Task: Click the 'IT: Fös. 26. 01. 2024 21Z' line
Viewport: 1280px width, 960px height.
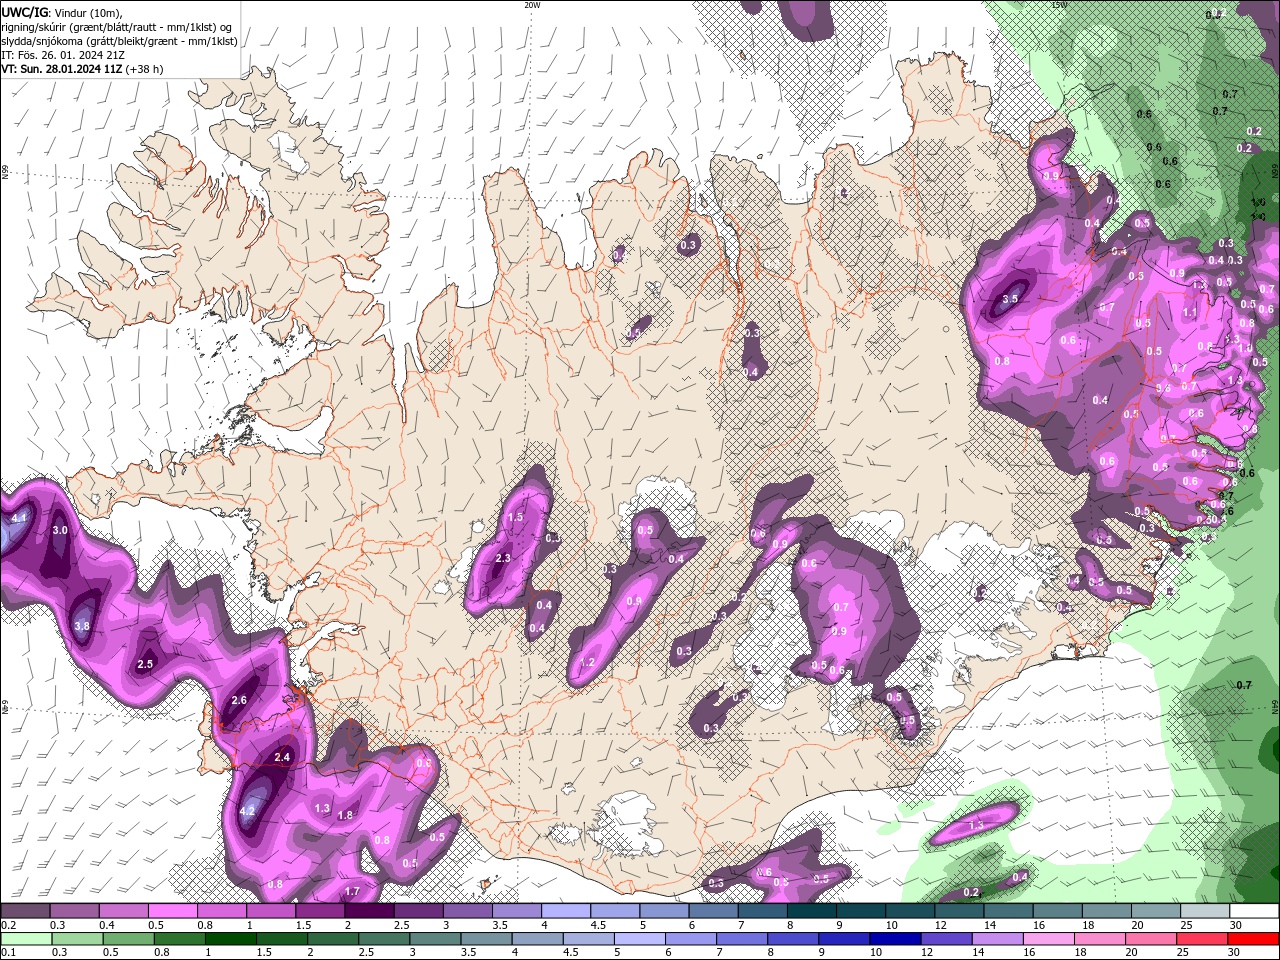Action: [x=63, y=55]
